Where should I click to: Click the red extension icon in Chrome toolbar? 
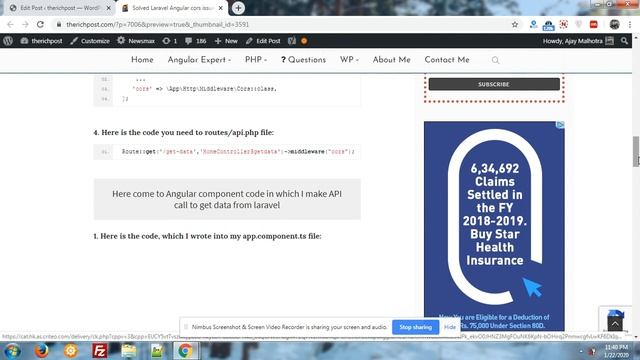tap(594, 24)
